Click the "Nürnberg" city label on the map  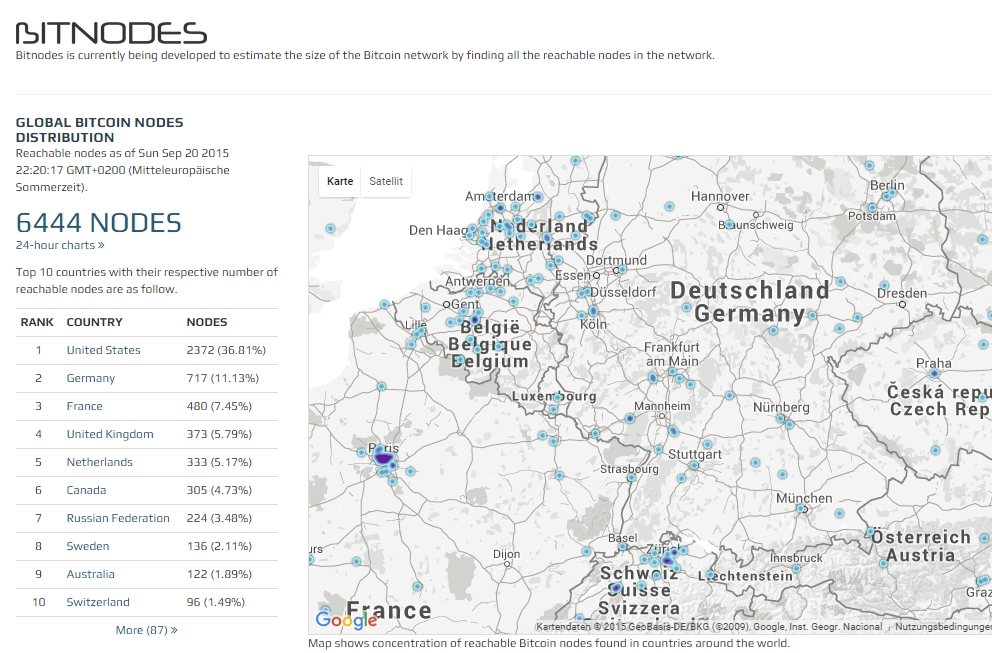781,407
